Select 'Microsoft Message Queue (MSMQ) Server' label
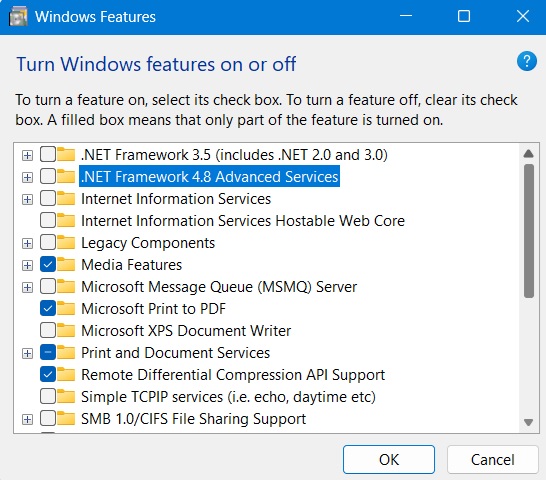 (219, 287)
